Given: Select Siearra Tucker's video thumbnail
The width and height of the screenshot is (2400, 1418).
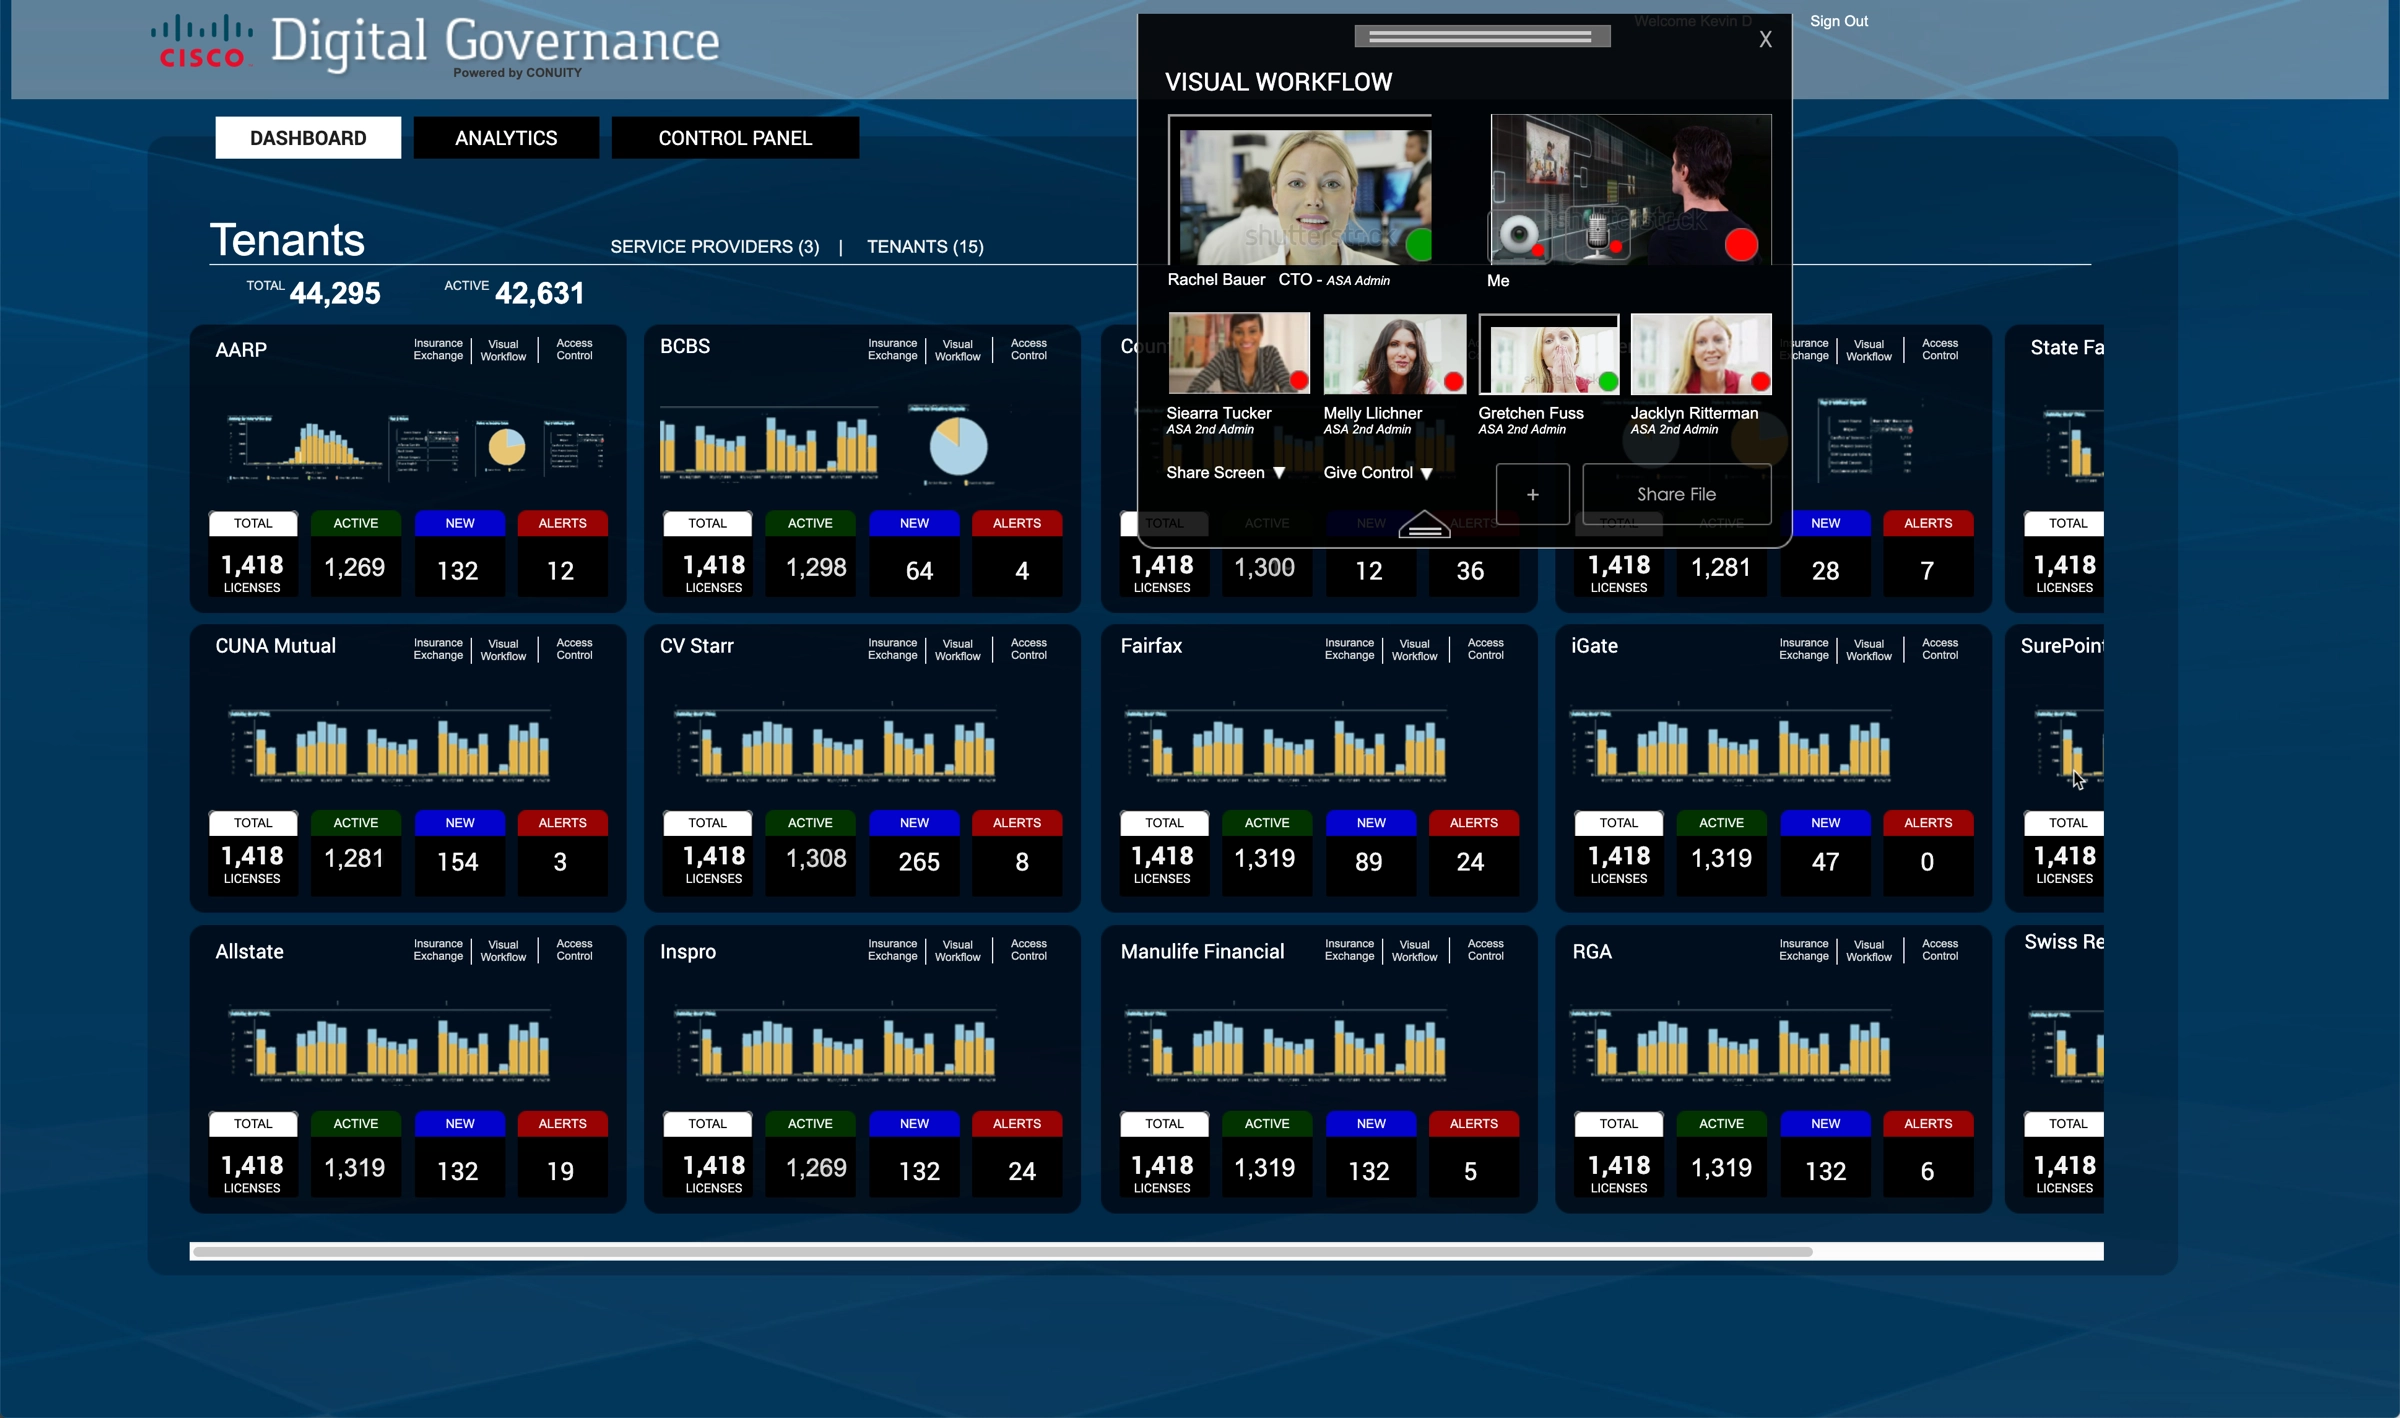Looking at the screenshot, I should click(x=1239, y=353).
